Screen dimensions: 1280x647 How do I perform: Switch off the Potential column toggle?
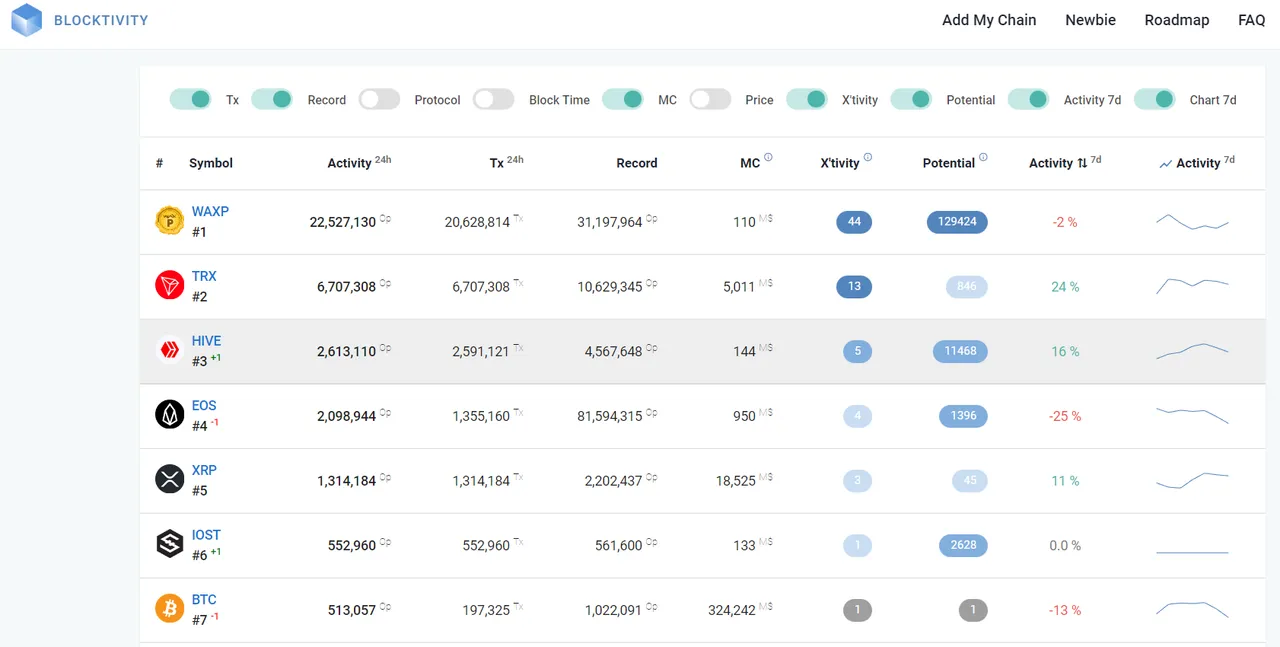911,99
